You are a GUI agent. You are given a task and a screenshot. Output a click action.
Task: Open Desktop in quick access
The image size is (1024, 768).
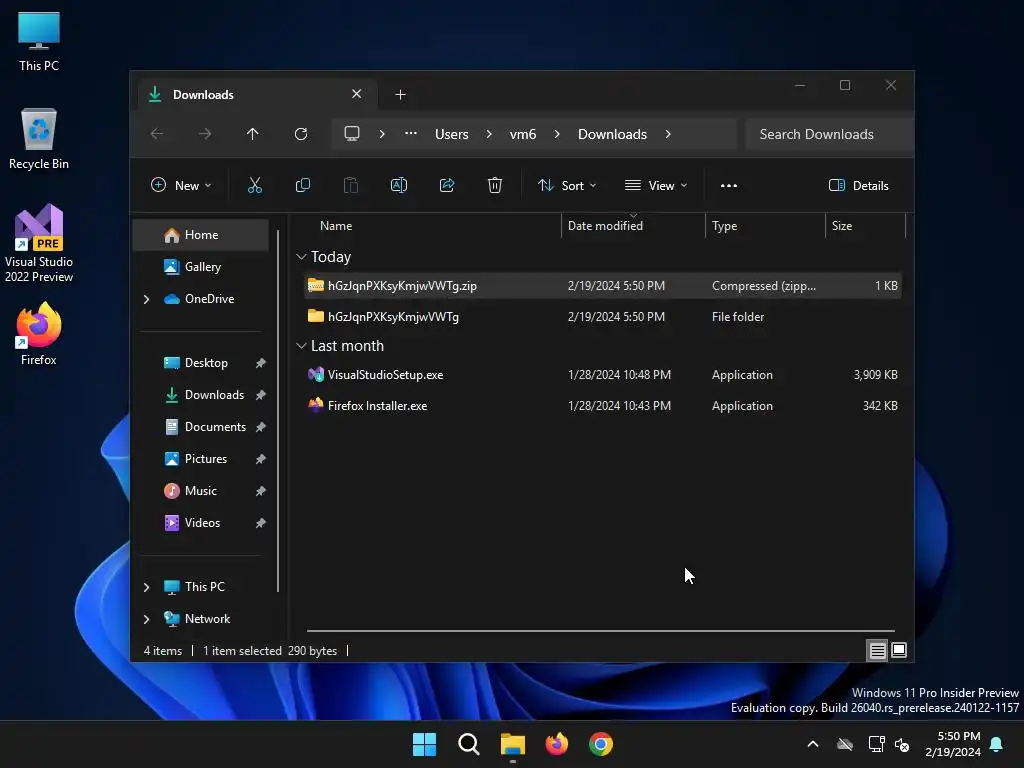click(200, 363)
